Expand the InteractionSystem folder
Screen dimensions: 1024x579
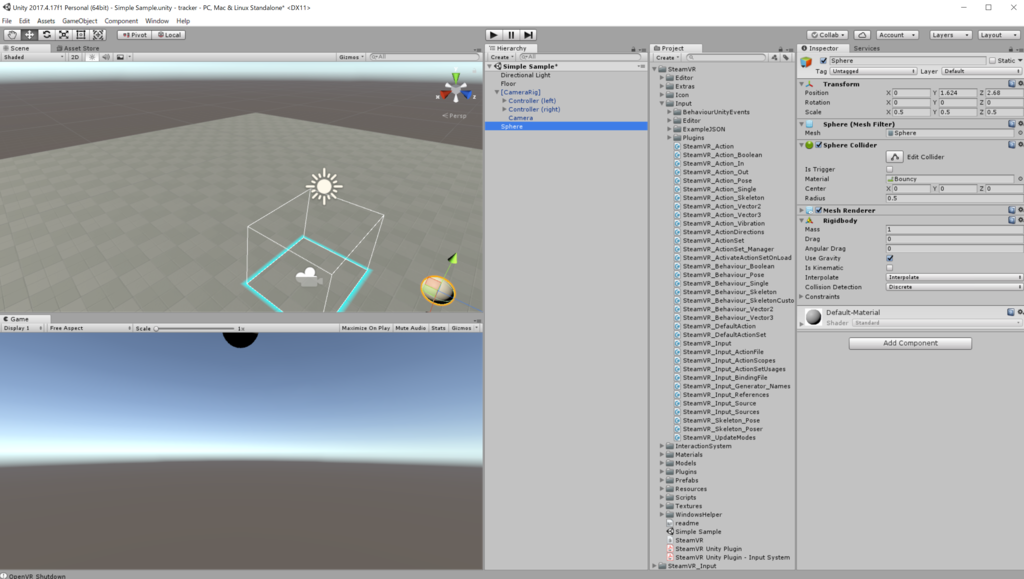click(x=662, y=446)
